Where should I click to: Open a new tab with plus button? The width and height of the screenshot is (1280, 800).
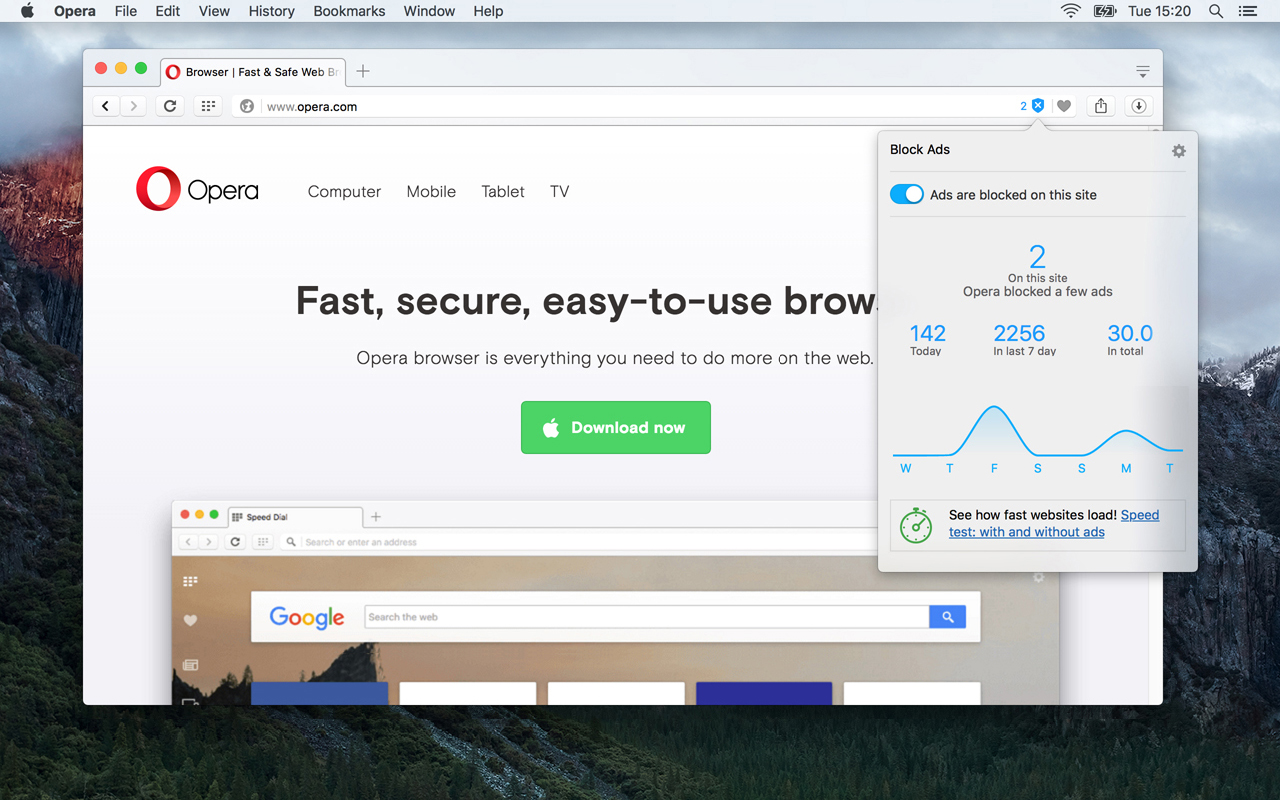click(x=363, y=71)
